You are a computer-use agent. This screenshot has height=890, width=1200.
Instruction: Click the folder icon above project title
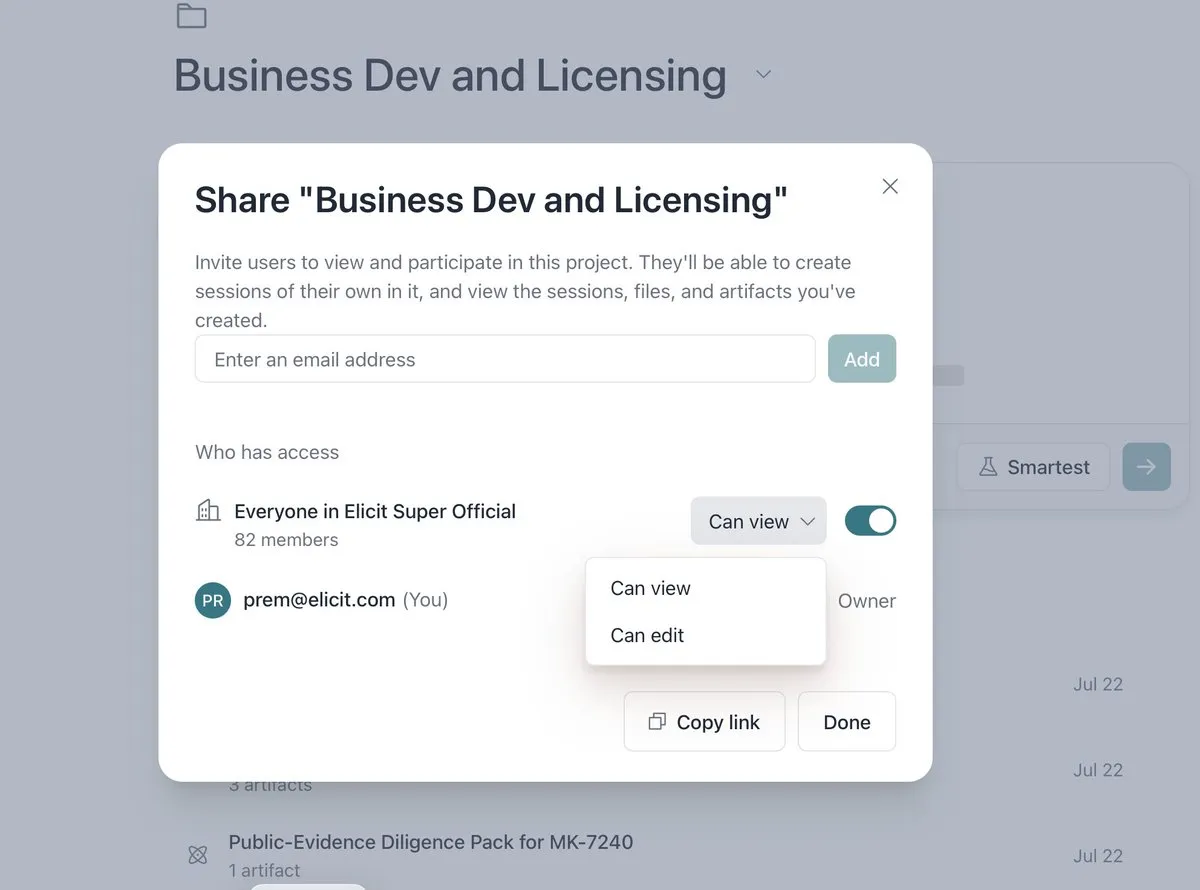click(x=191, y=16)
